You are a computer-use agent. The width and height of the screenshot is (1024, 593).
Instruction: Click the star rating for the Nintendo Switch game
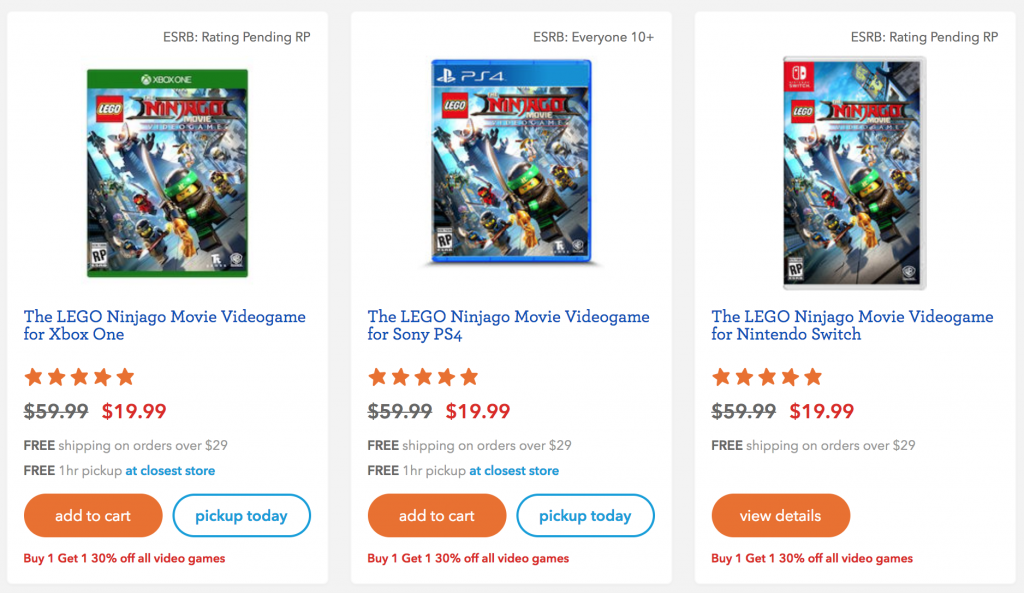[767, 377]
